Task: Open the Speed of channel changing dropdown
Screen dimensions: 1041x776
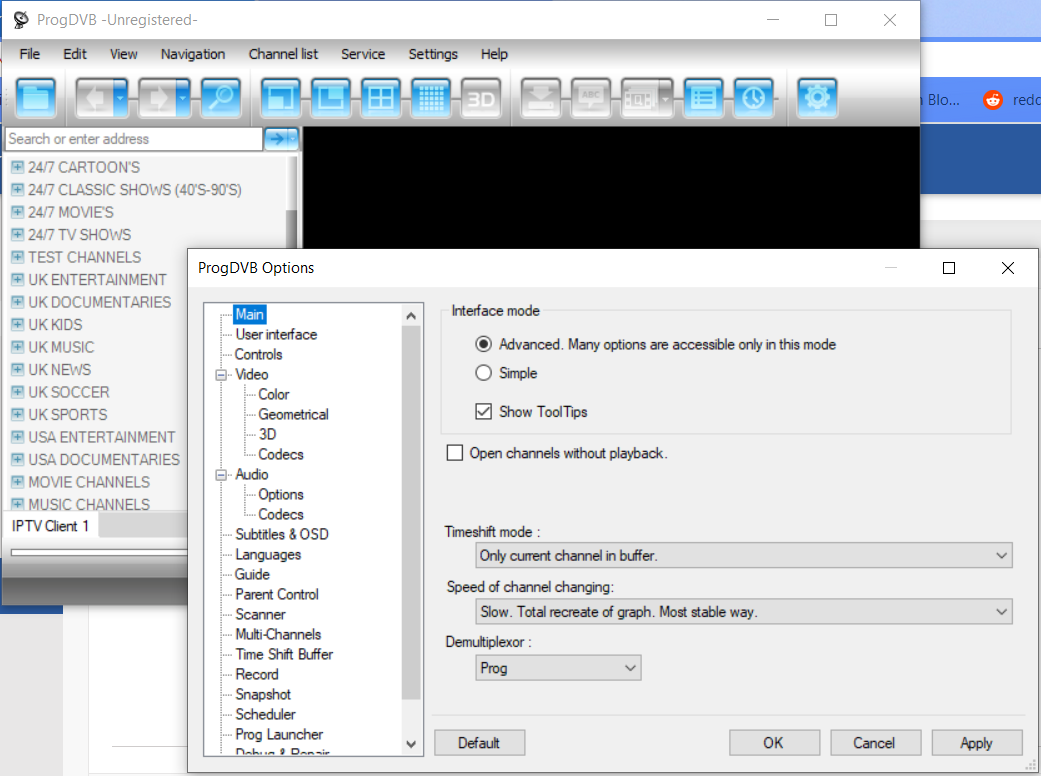Action: click(x=744, y=612)
